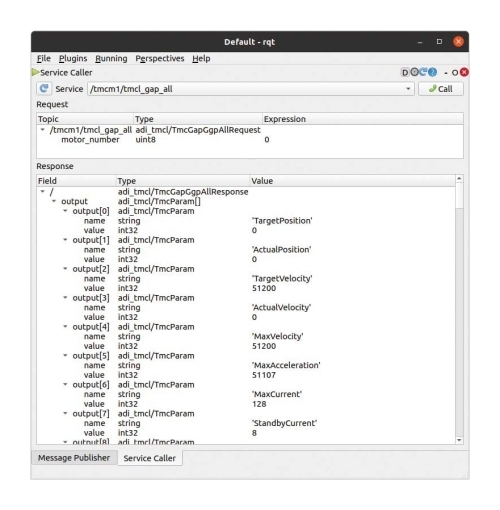Click the D dock toggle icon
Screen dimensions: 500x510
[405, 72]
